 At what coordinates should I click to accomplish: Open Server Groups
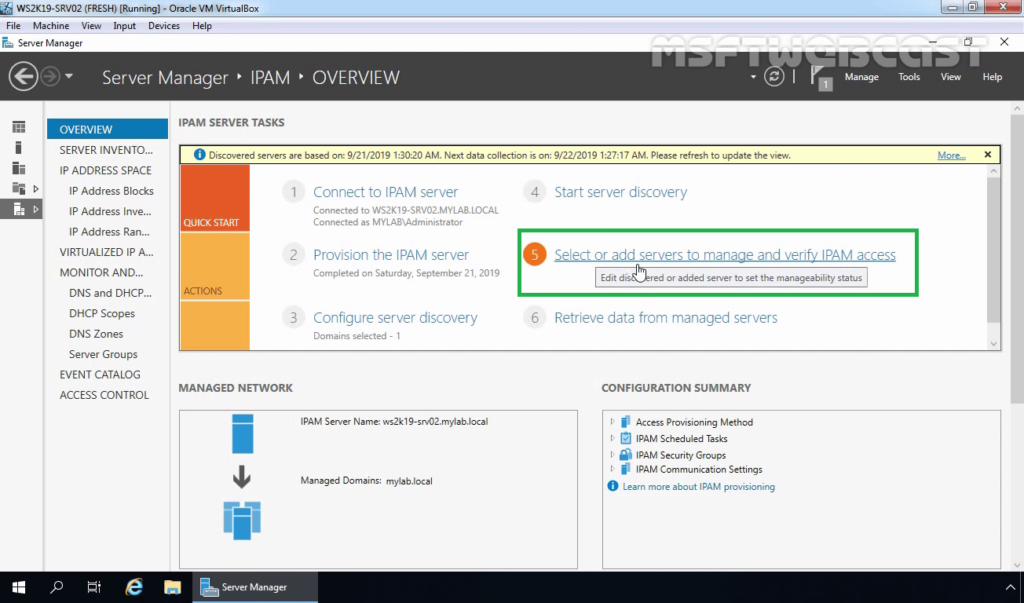coord(103,354)
